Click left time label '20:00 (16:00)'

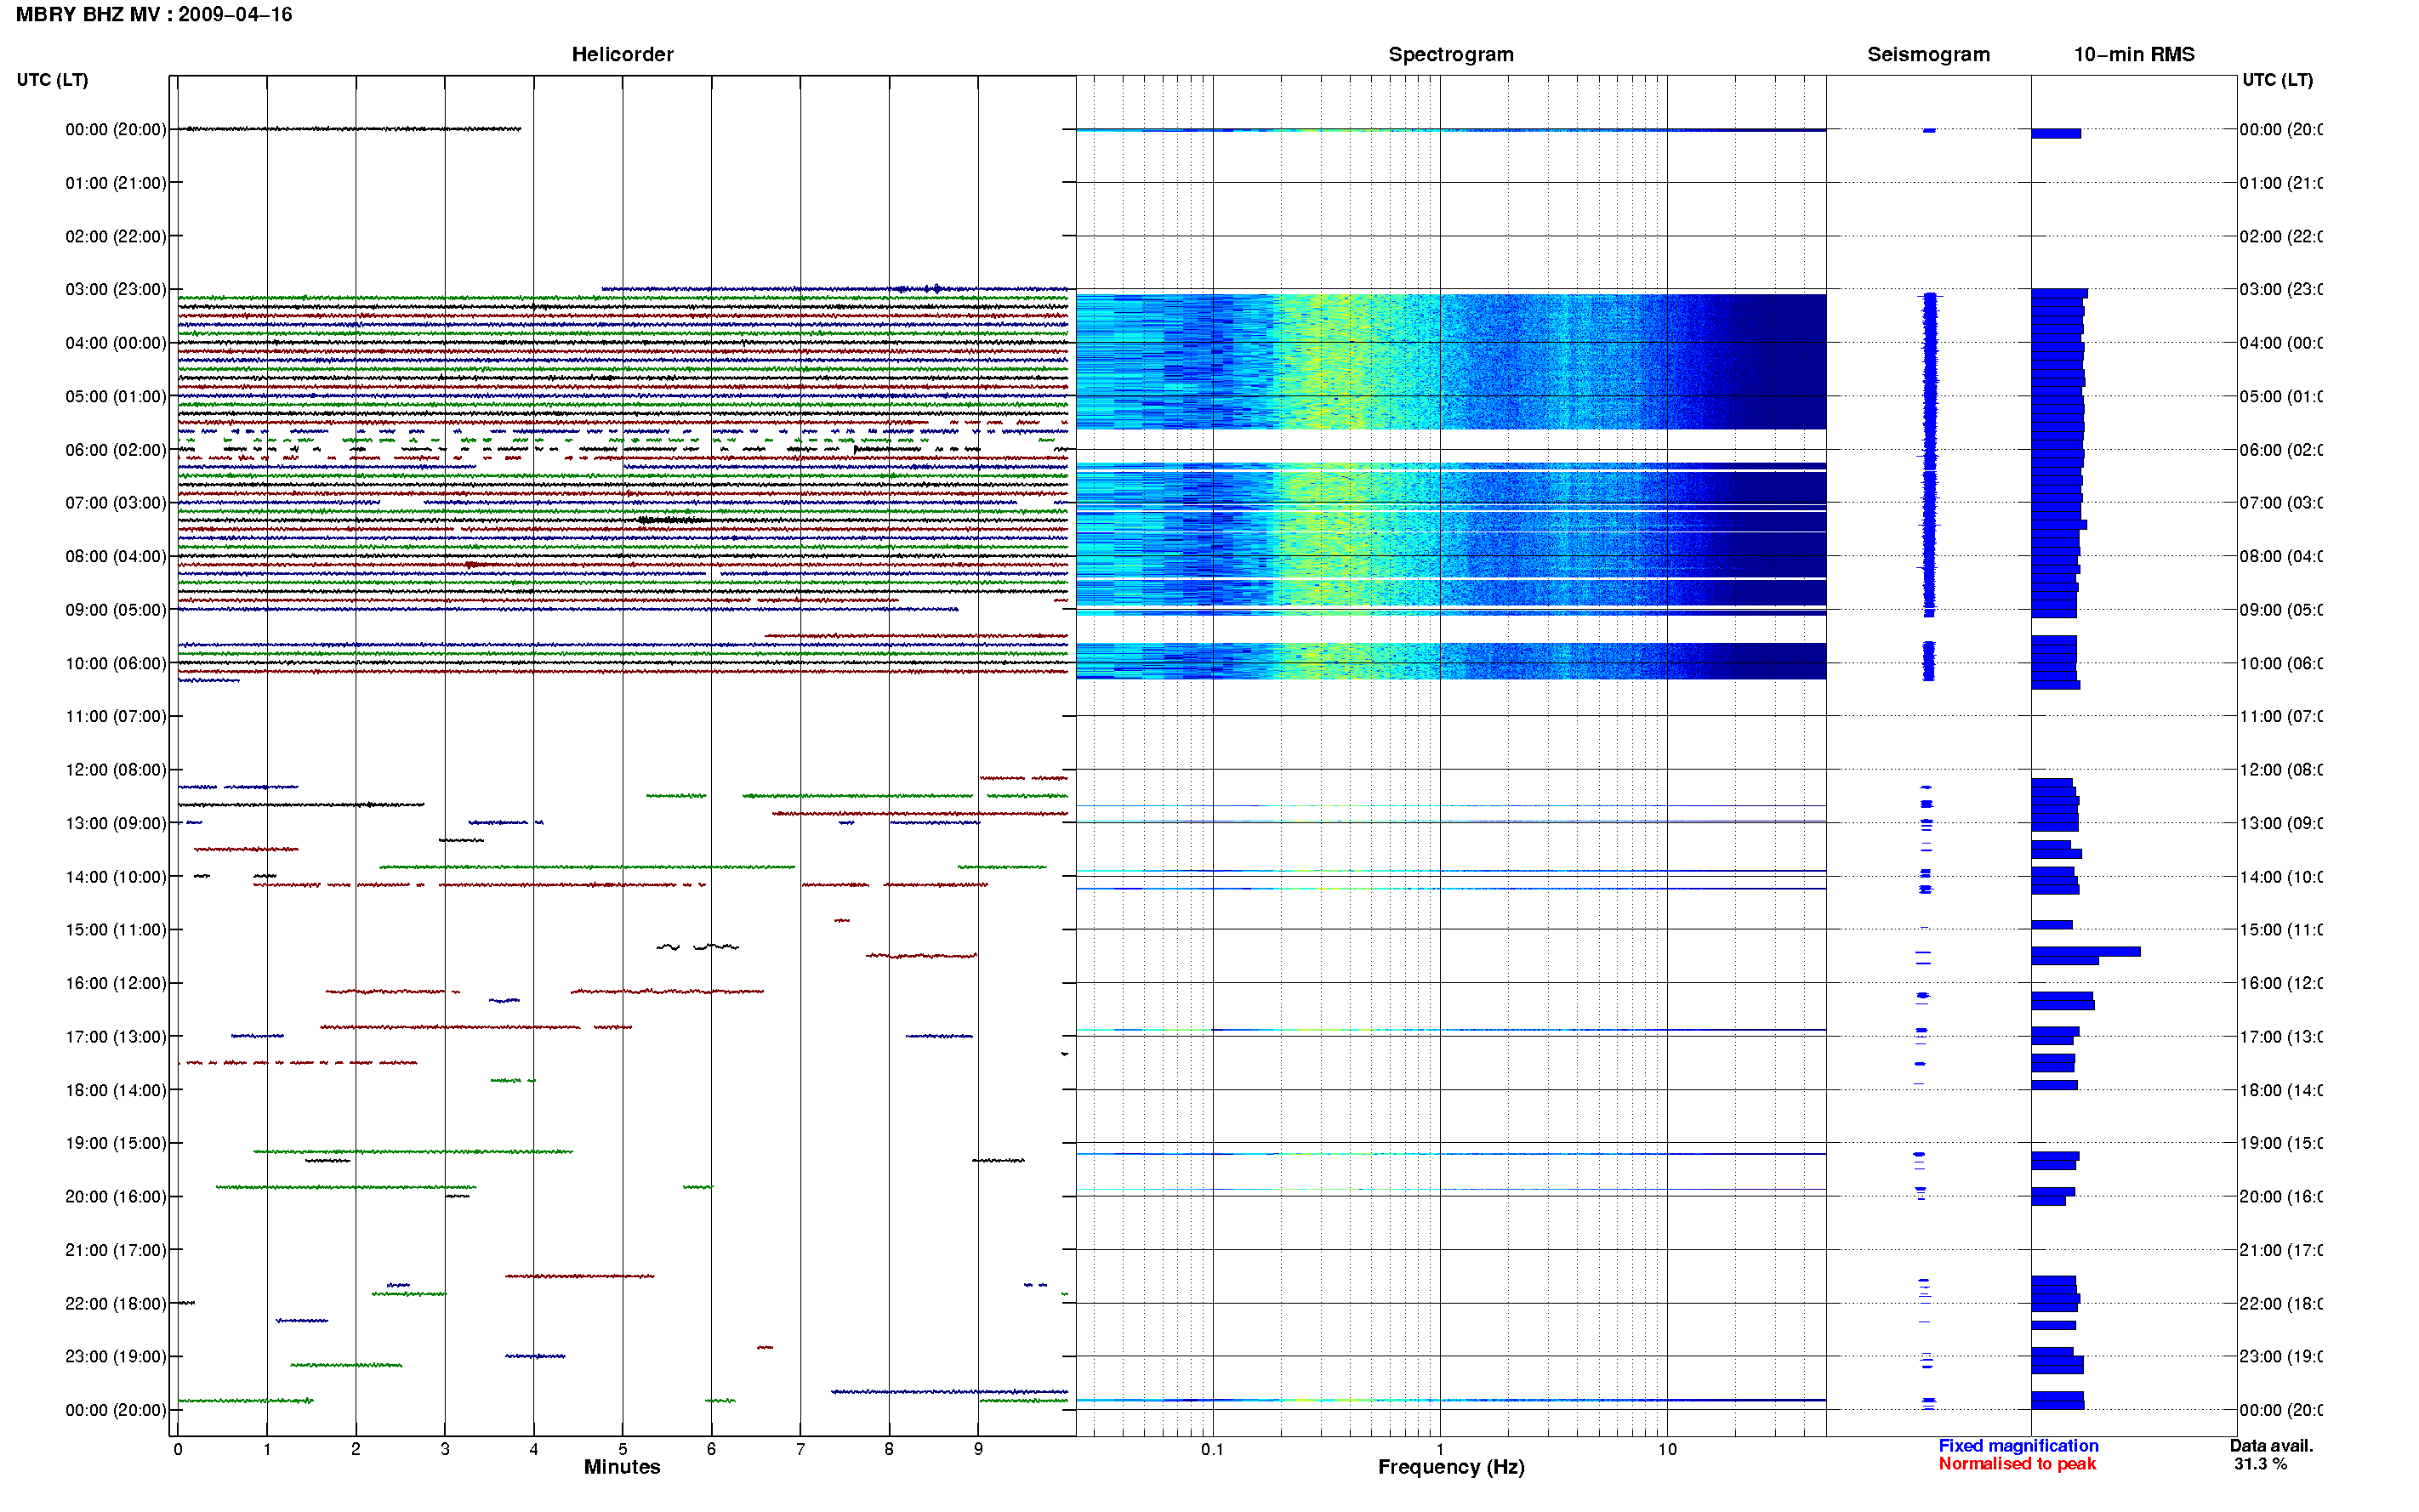point(116,1197)
